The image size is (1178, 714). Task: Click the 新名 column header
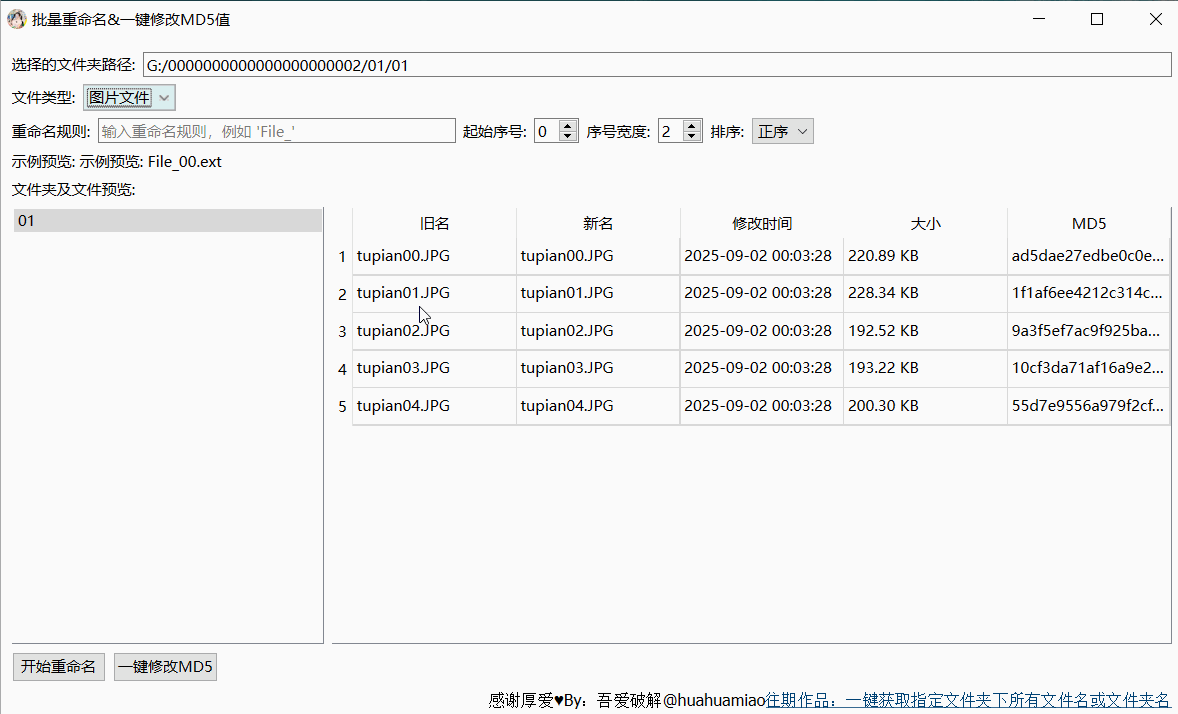tap(597, 223)
